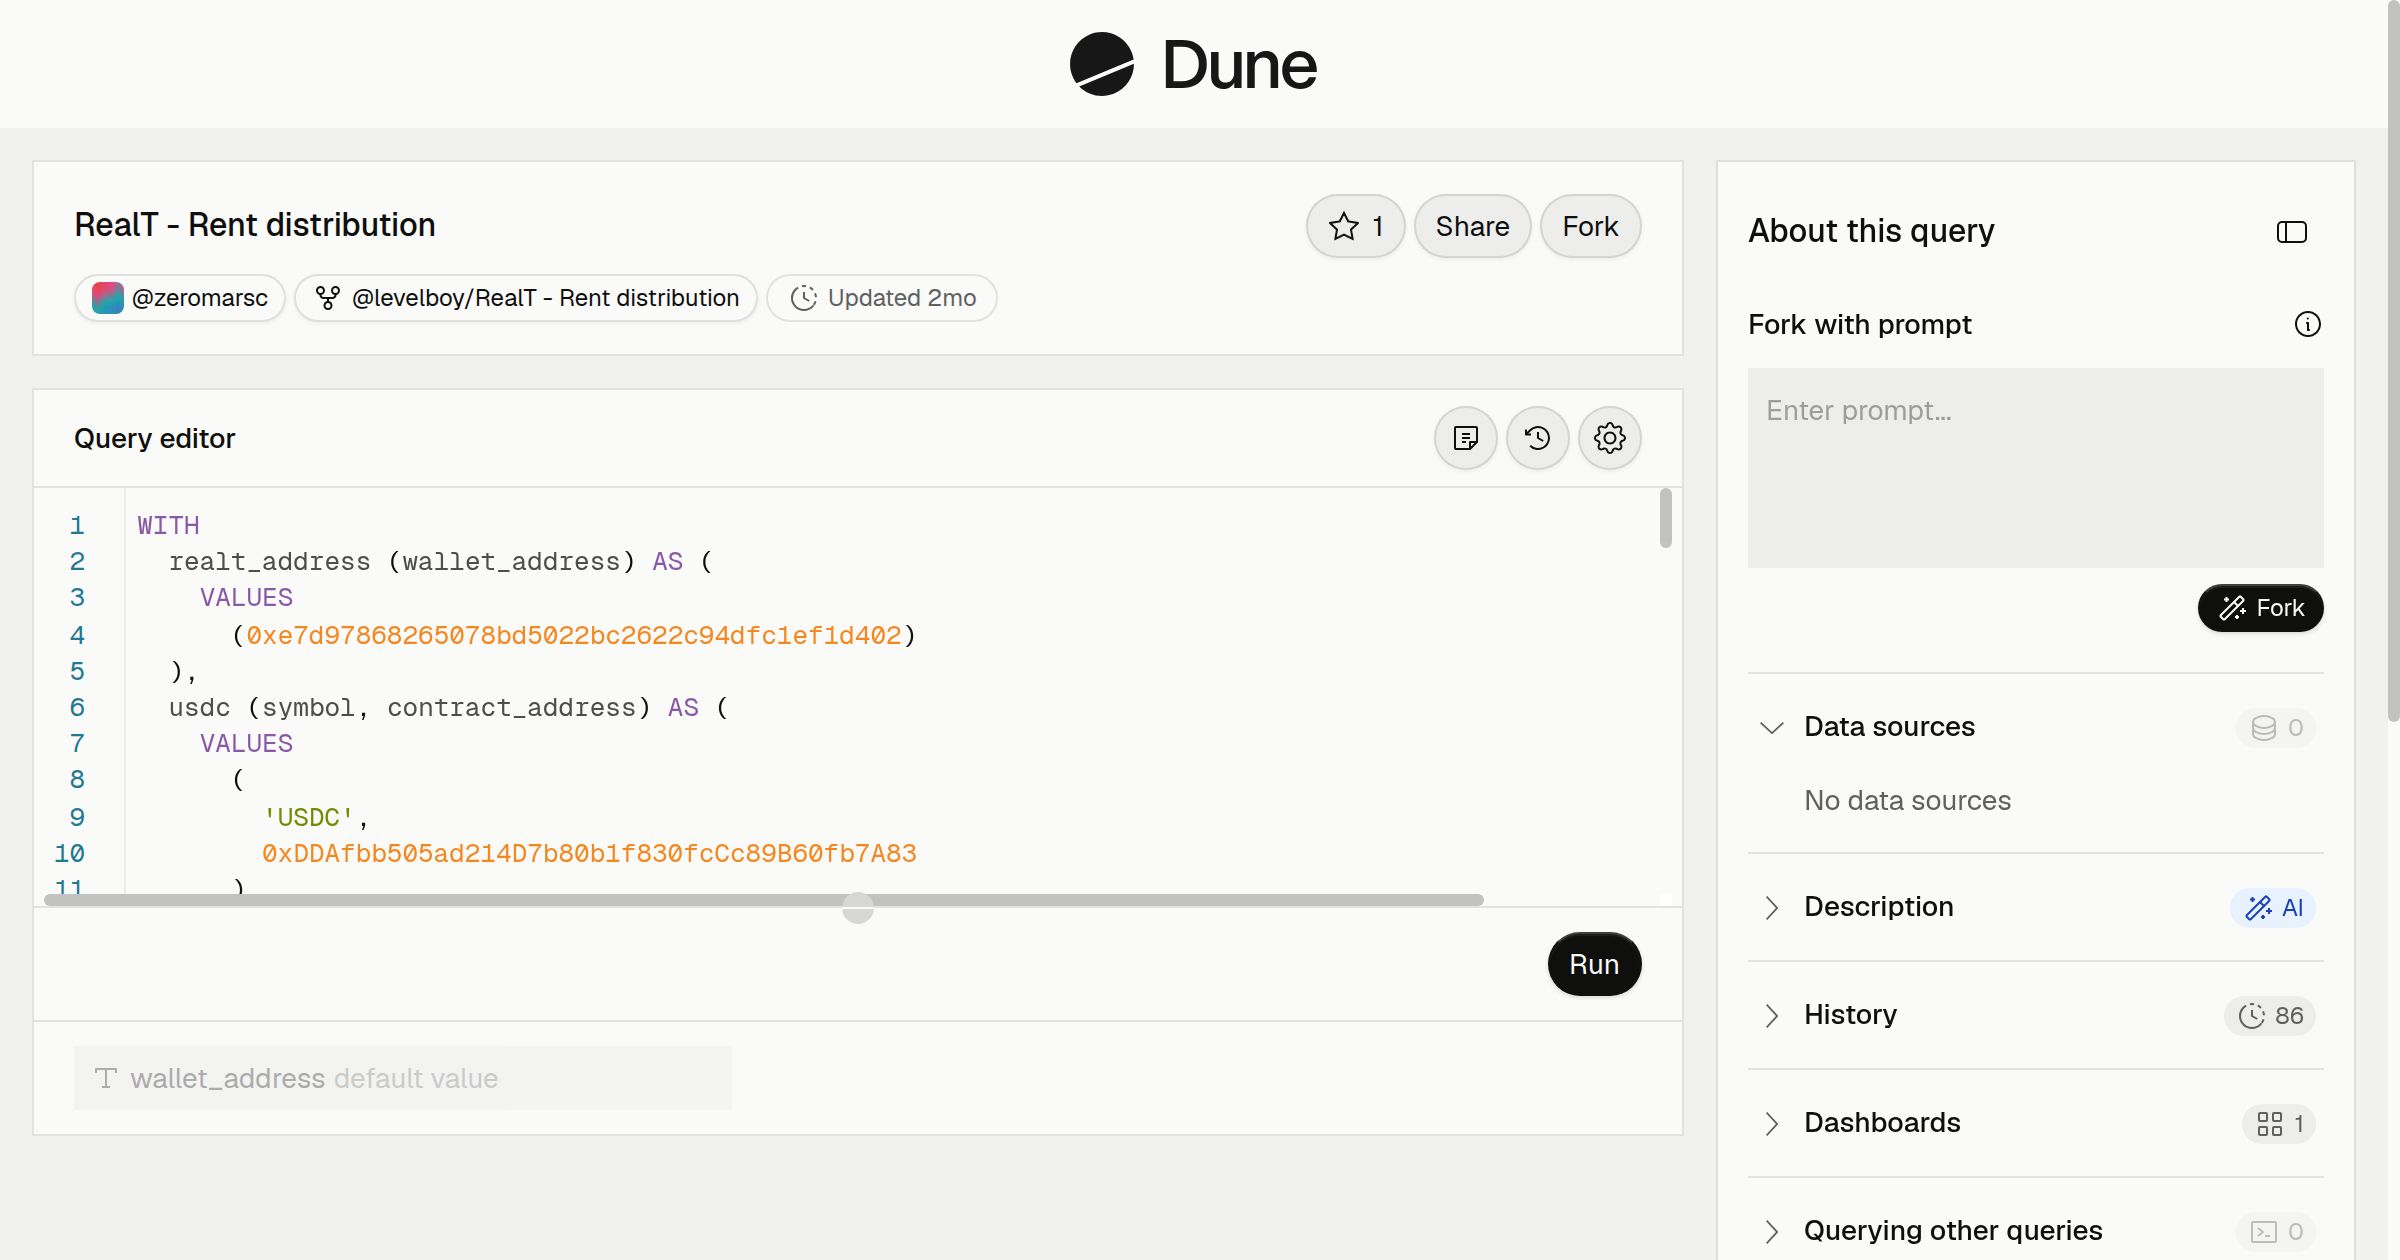Open query editor settings gear
Screen dimensions: 2400x1260
point(1609,438)
